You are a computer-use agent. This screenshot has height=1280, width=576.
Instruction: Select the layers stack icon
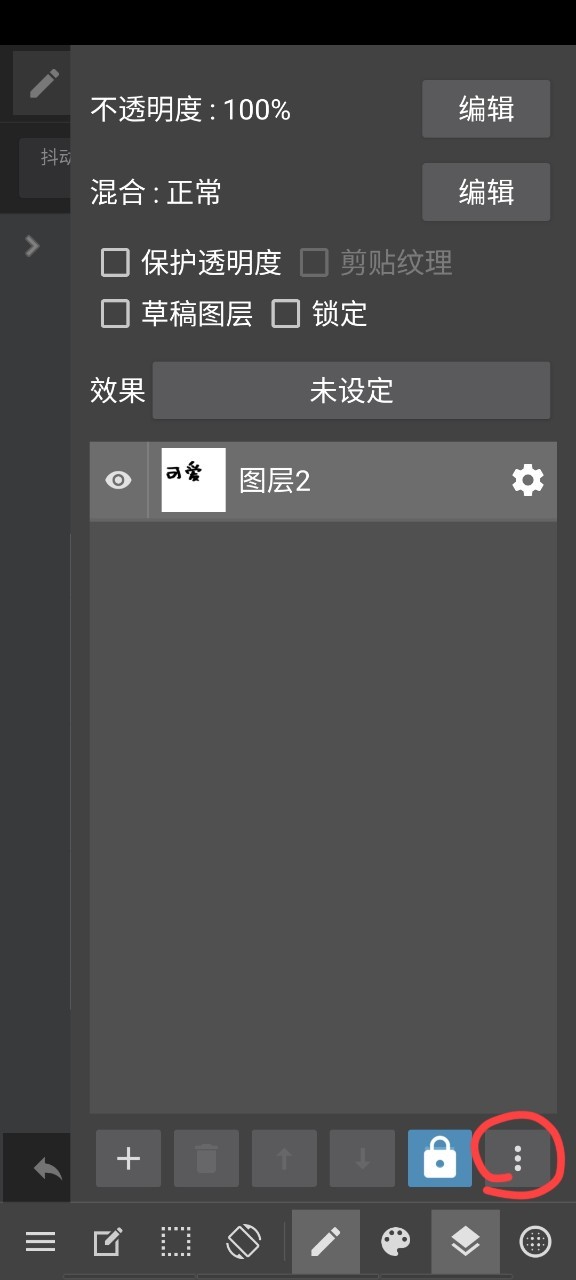tap(465, 1242)
